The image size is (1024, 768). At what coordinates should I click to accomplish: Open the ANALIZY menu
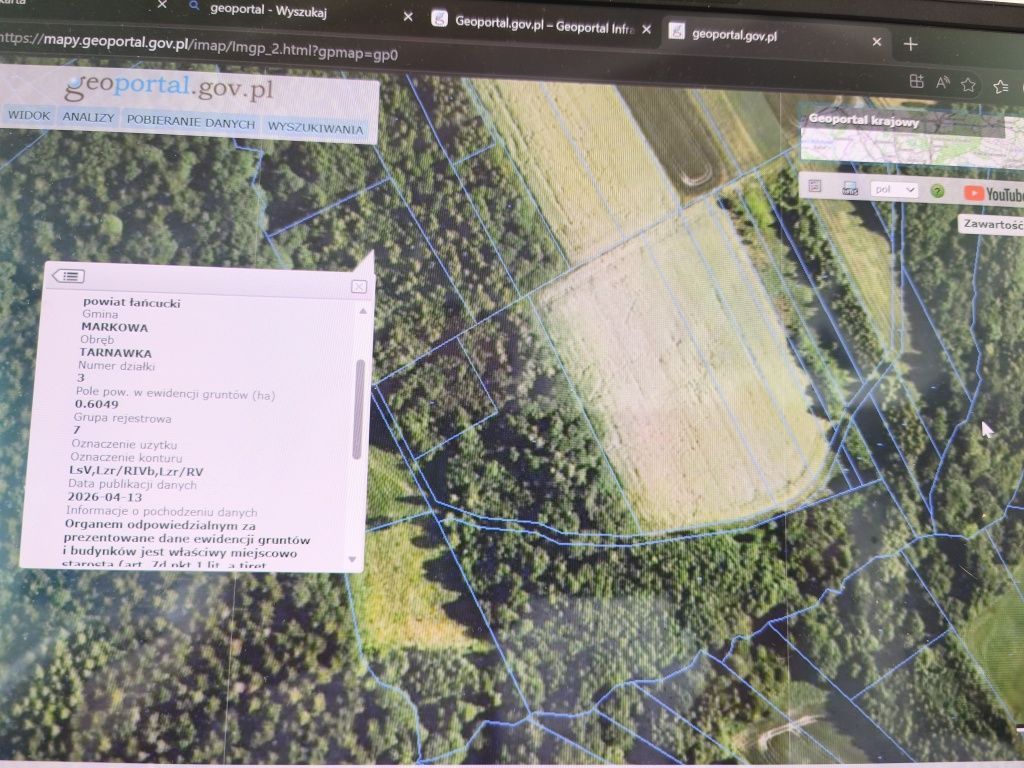point(88,118)
